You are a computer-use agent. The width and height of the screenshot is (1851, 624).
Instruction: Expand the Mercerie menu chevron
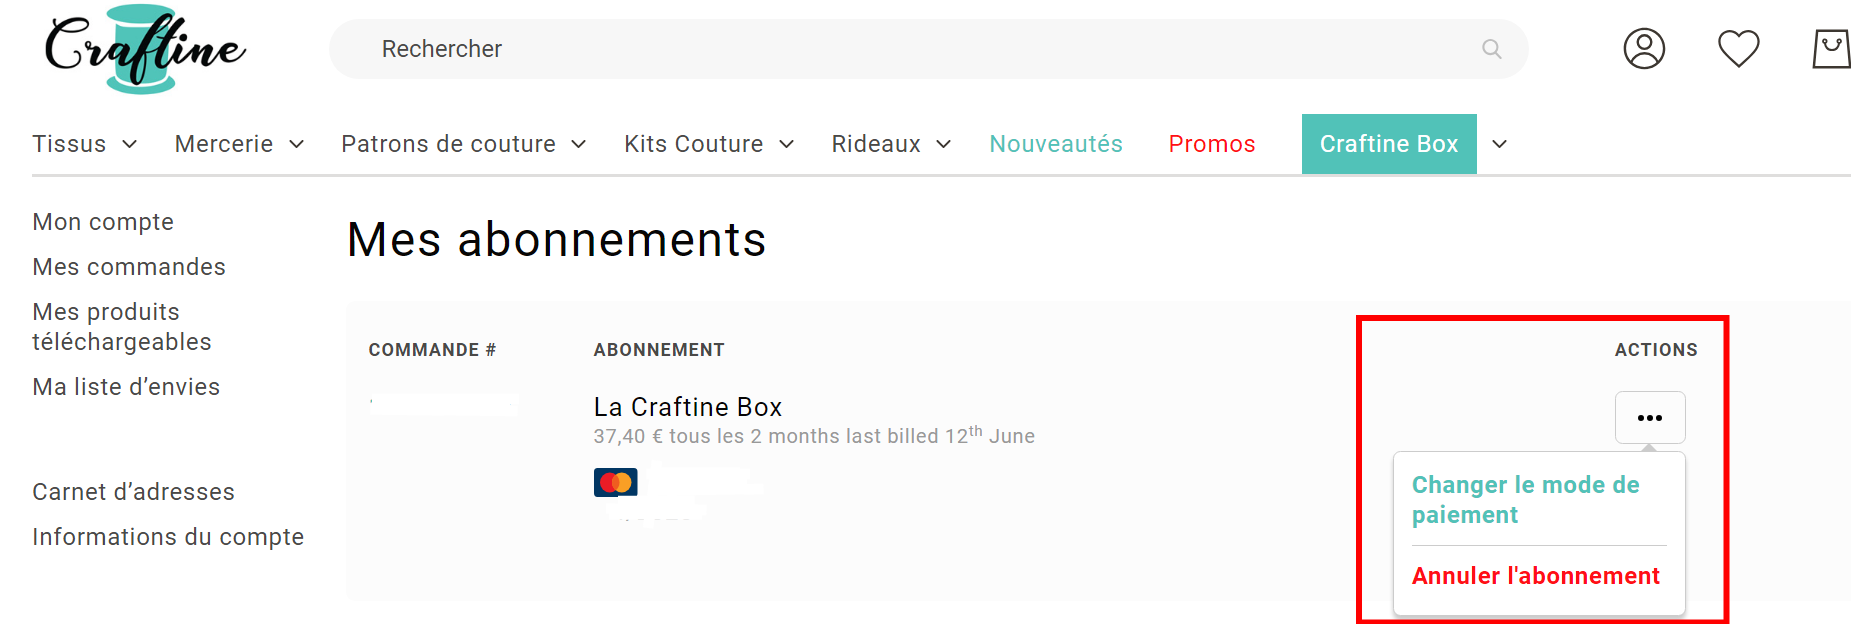(x=297, y=145)
